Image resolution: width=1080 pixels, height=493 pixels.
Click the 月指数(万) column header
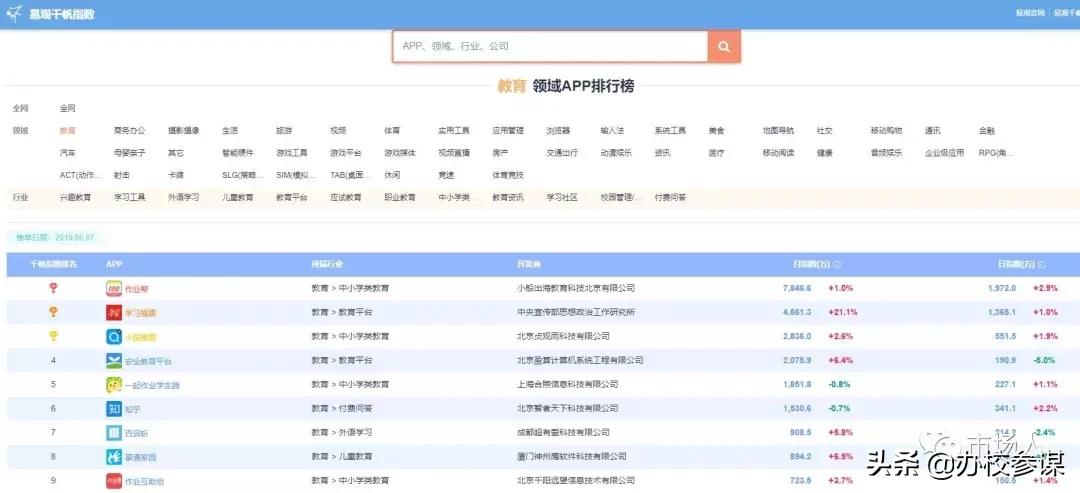point(811,264)
